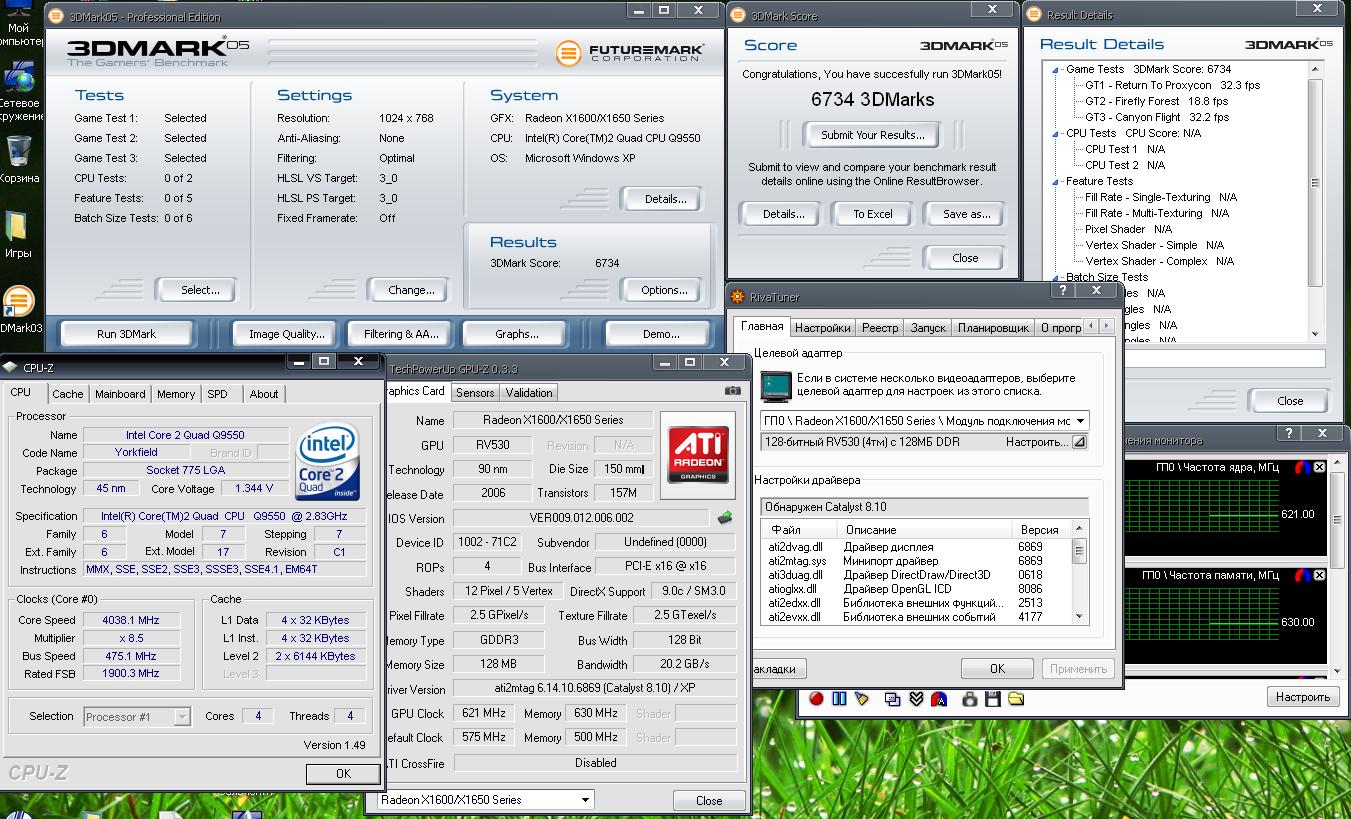Click the Submit Your Results button
Screen dimensions: 1351x819
[872, 135]
